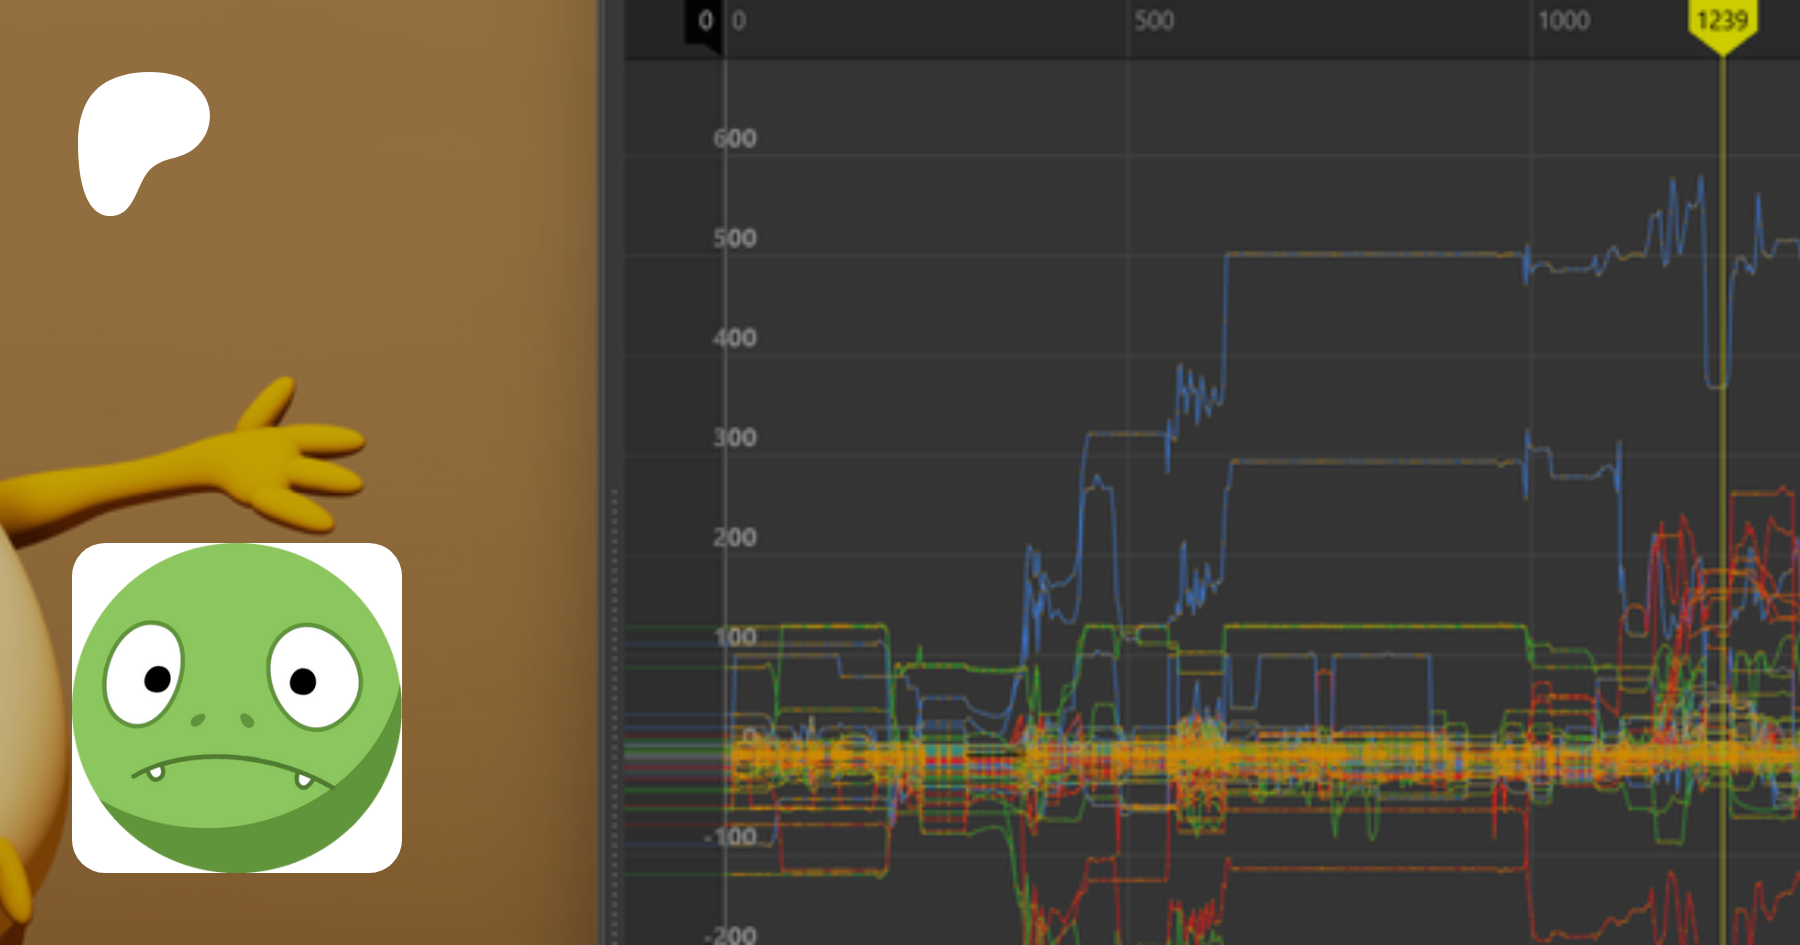
Task: Select the blue curve plateau near 500
Action: click(x=1370, y=255)
